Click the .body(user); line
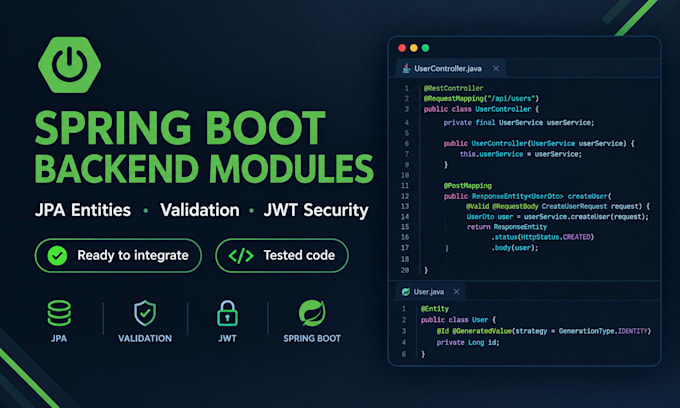This screenshot has height=408, width=680. click(514, 248)
